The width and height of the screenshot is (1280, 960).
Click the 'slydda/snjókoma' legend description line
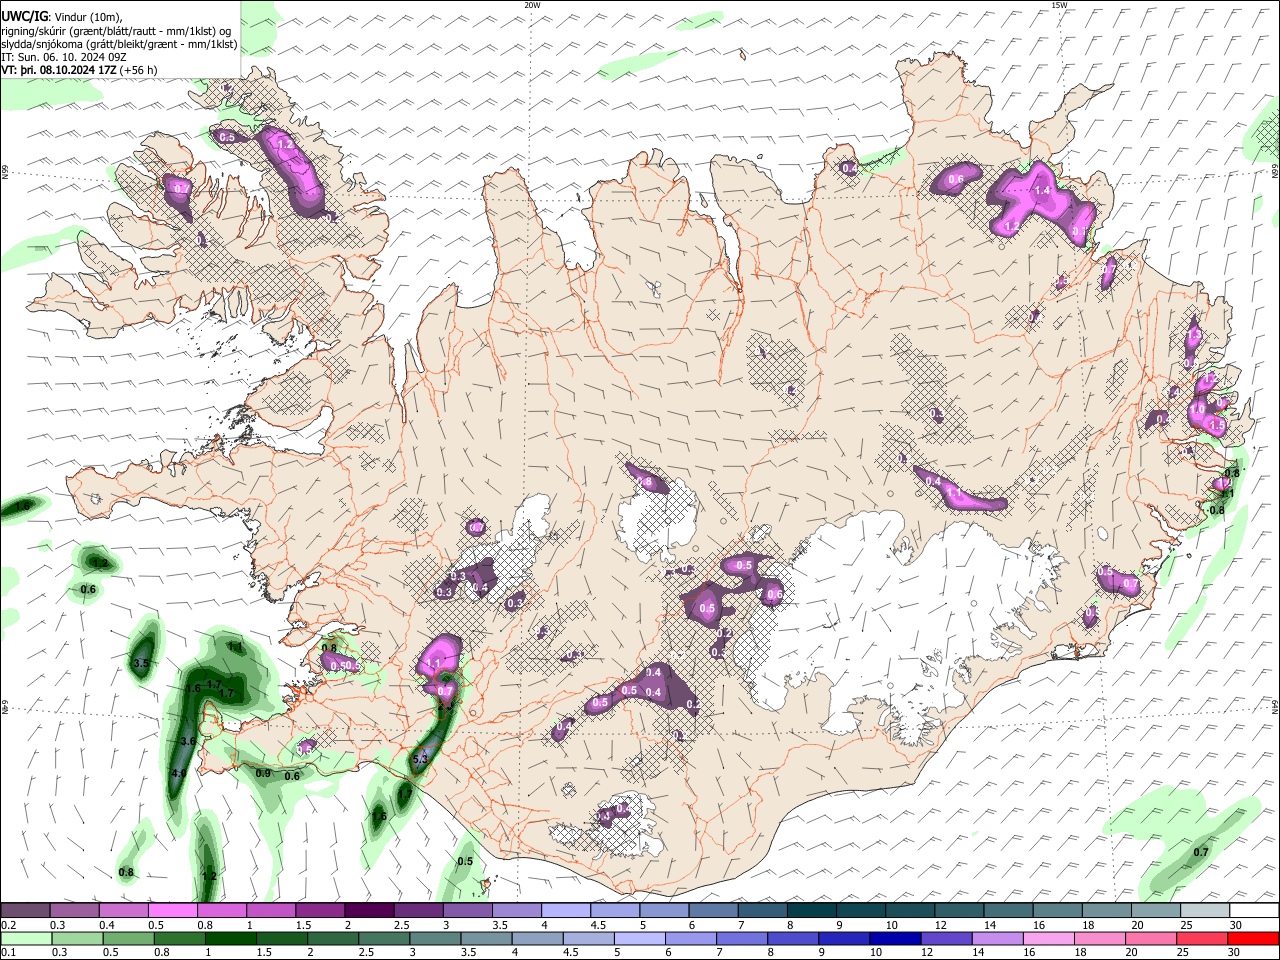pos(119,44)
